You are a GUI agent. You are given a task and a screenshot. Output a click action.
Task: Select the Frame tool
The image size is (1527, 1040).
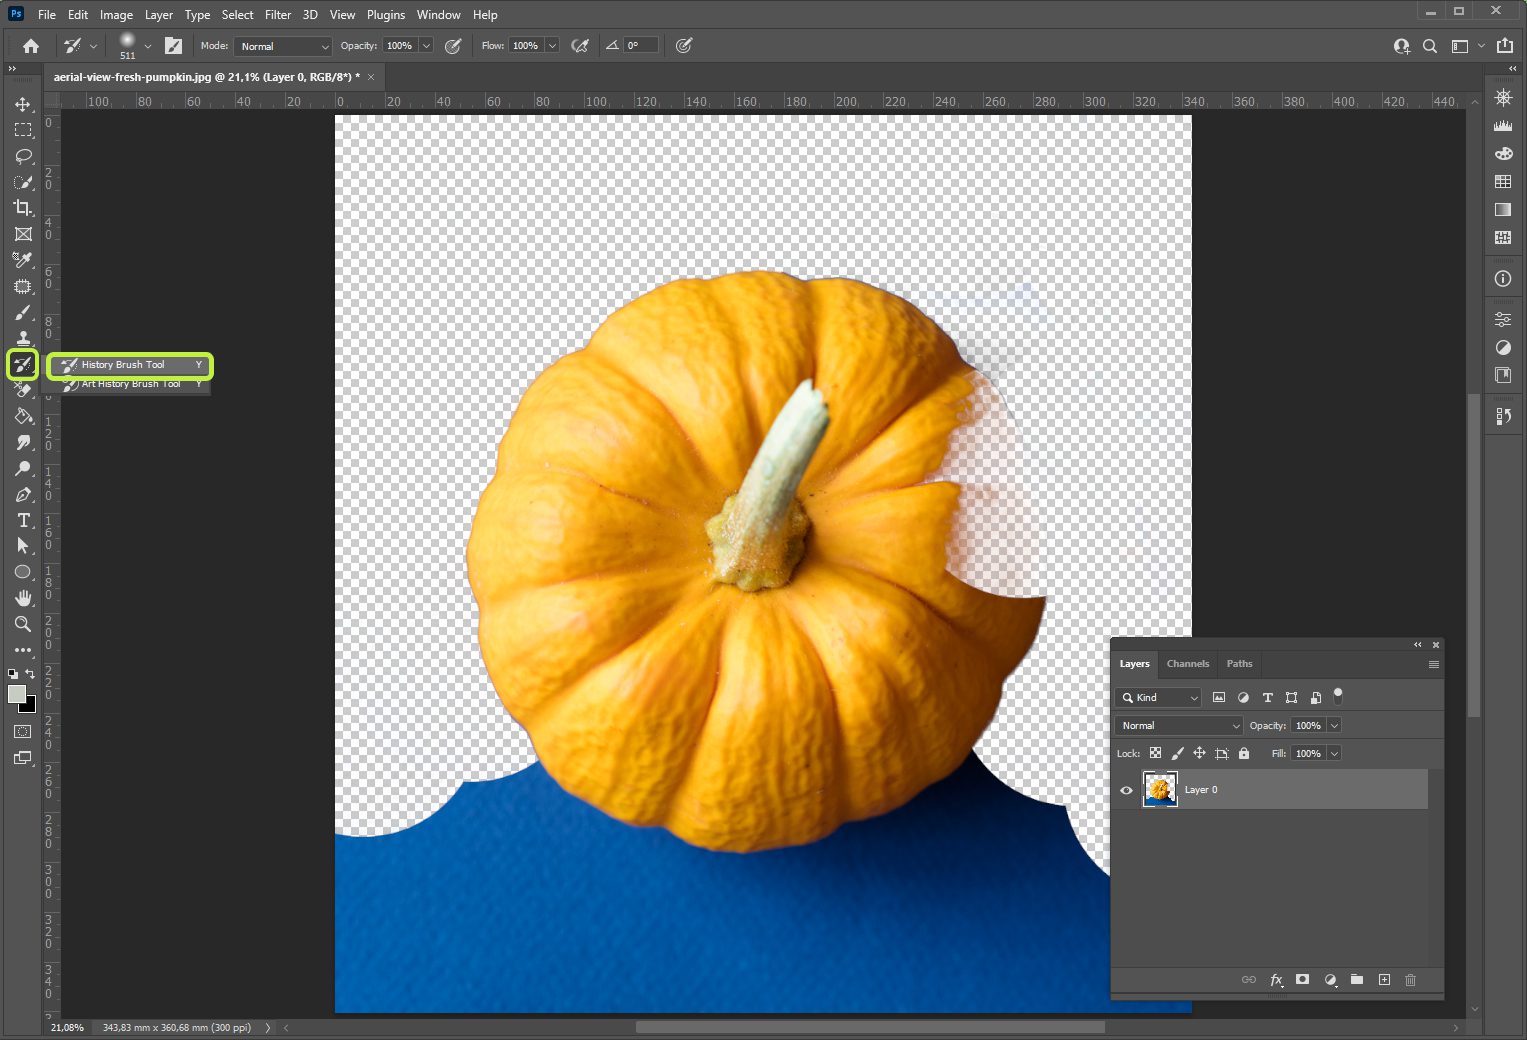pyautogui.click(x=23, y=234)
